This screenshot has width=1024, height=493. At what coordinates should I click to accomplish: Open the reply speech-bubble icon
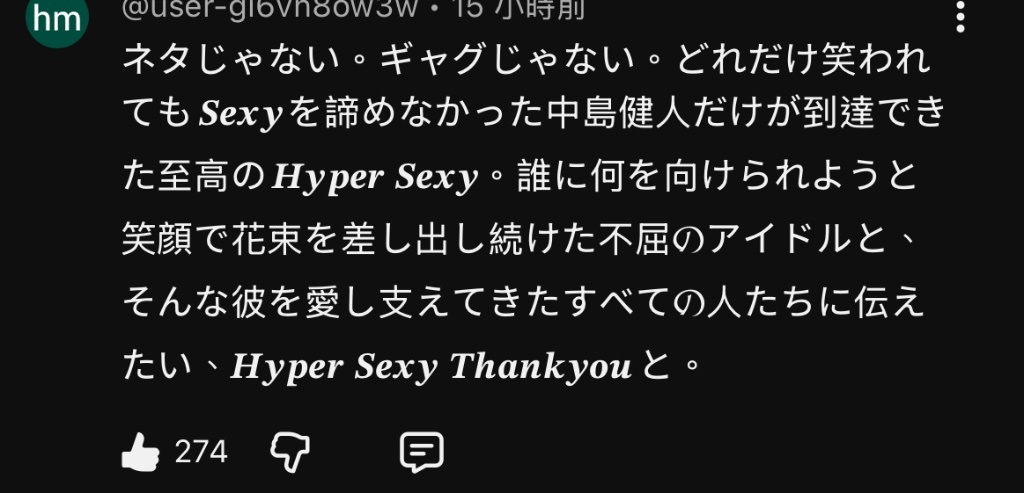(422, 452)
